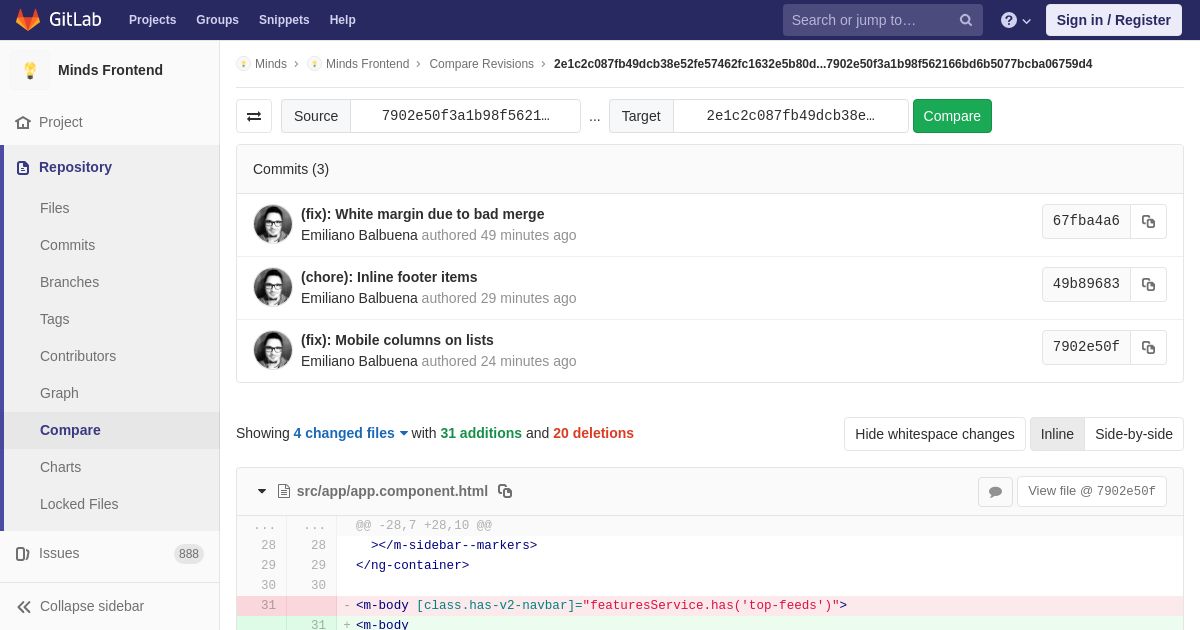Viewport: 1200px width, 630px height.
Task: Open Commits in repository sidebar
Action: click(x=67, y=245)
